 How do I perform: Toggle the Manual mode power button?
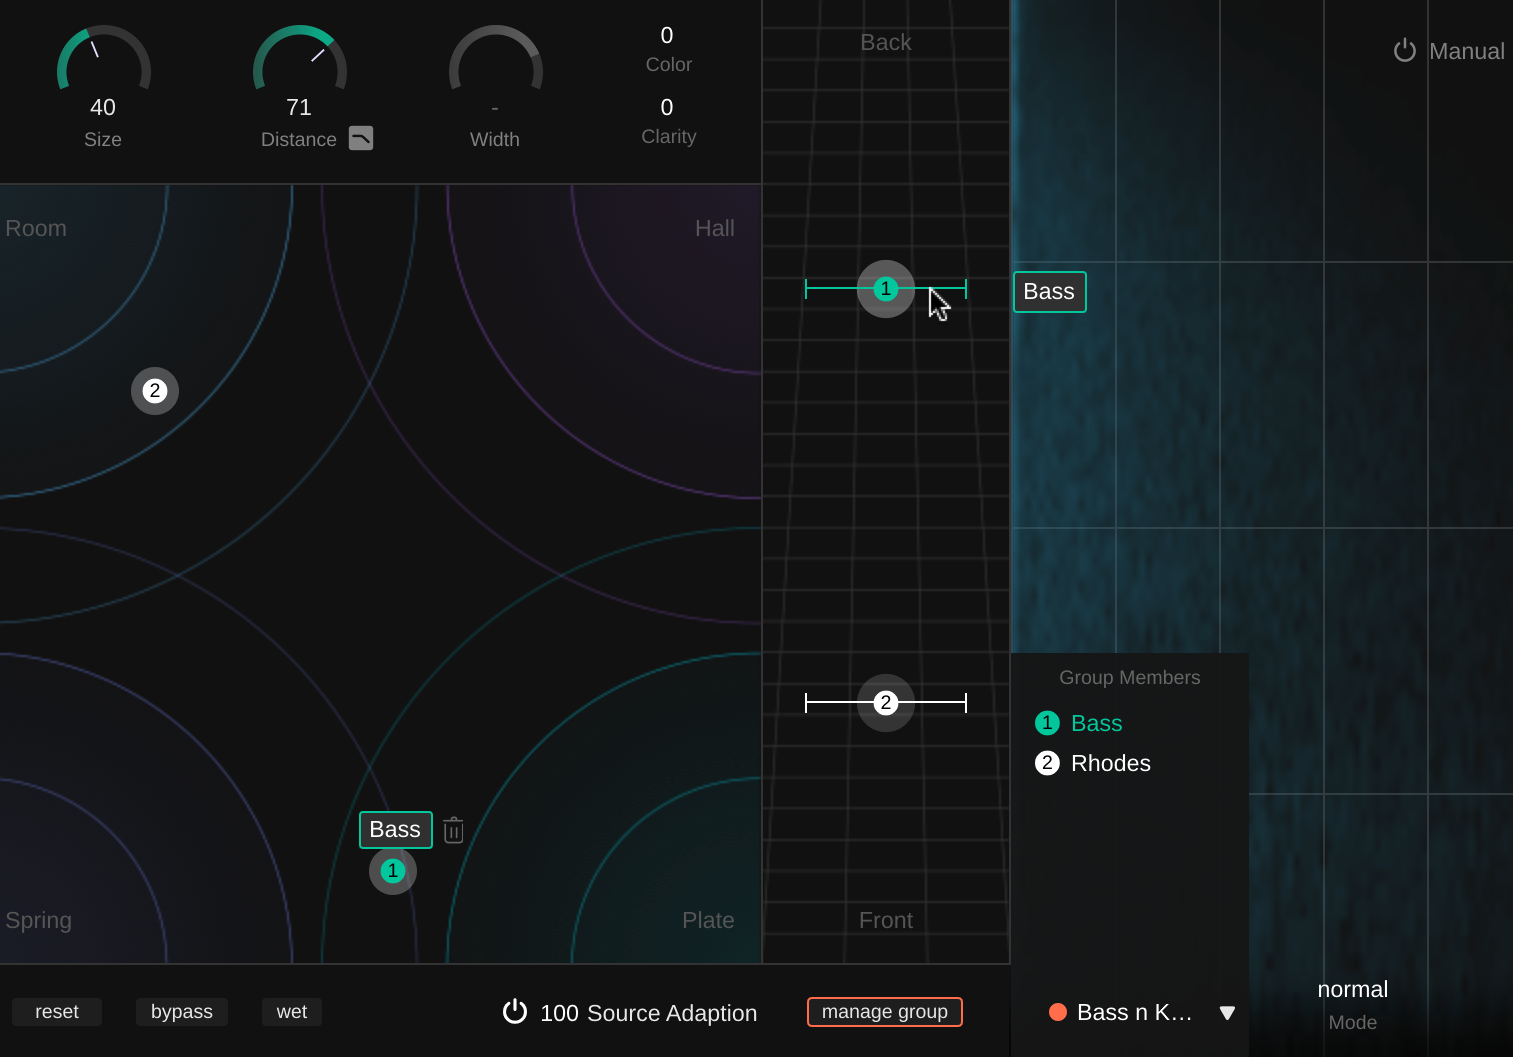(x=1405, y=51)
